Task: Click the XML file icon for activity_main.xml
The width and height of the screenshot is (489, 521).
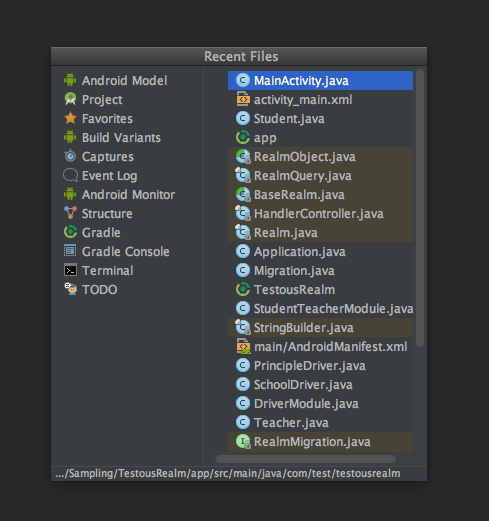Action: 243,99
